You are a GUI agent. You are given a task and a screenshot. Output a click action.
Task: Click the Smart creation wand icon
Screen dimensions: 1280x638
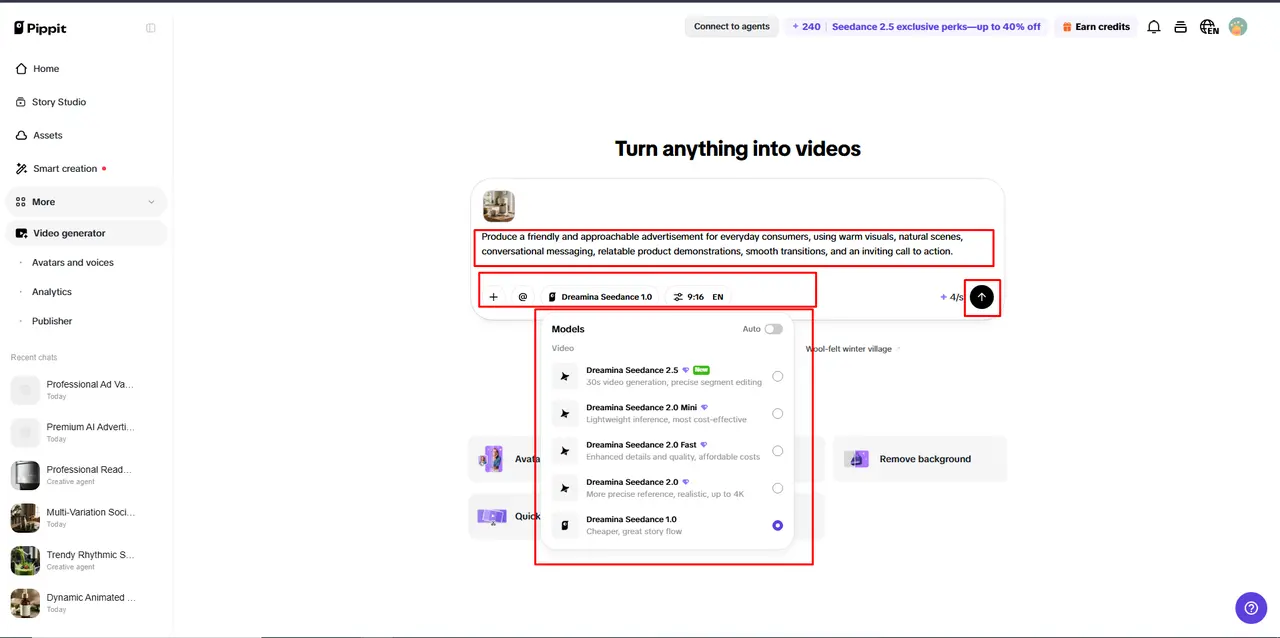click(x=21, y=168)
